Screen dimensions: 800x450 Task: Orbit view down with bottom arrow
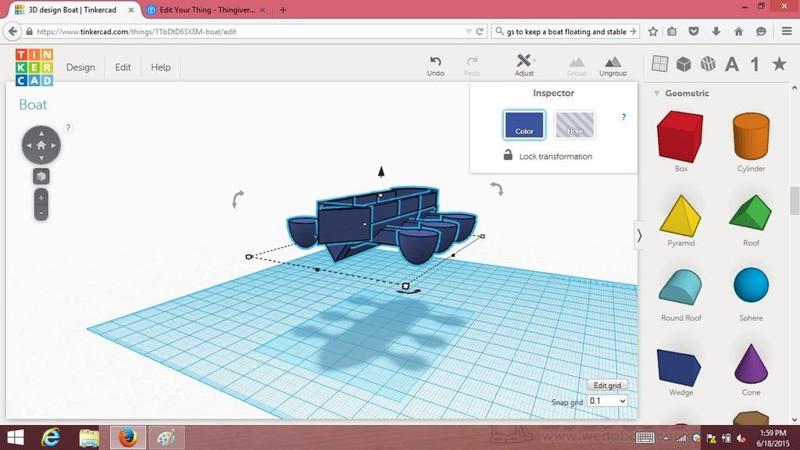point(41,158)
